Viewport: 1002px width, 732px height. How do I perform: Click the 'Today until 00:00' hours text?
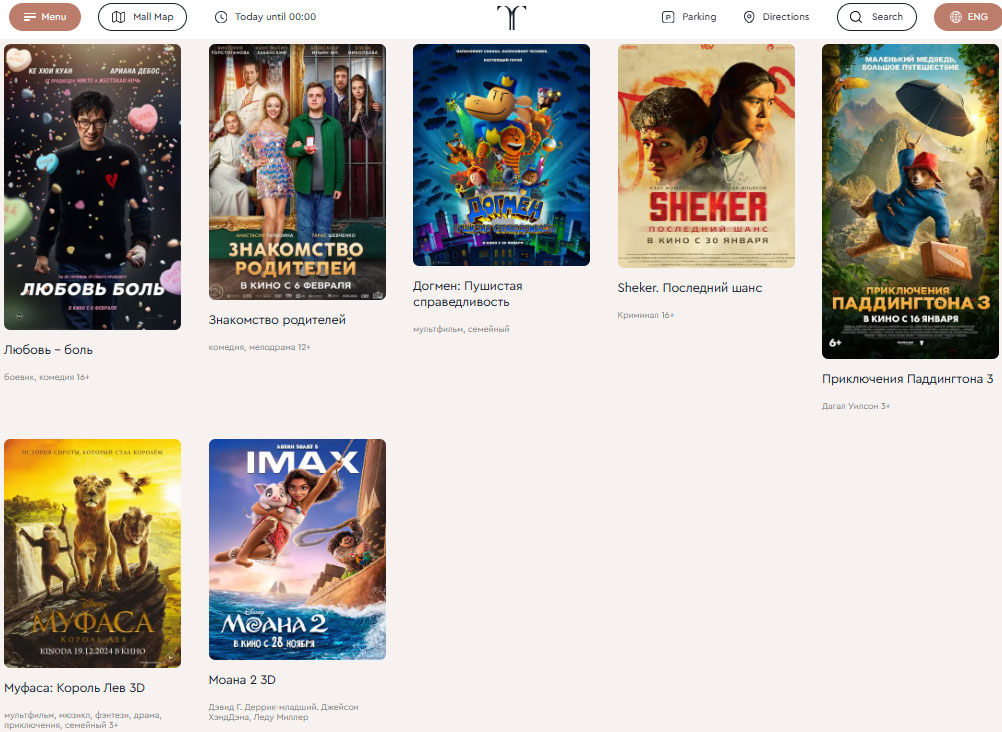[275, 17]
